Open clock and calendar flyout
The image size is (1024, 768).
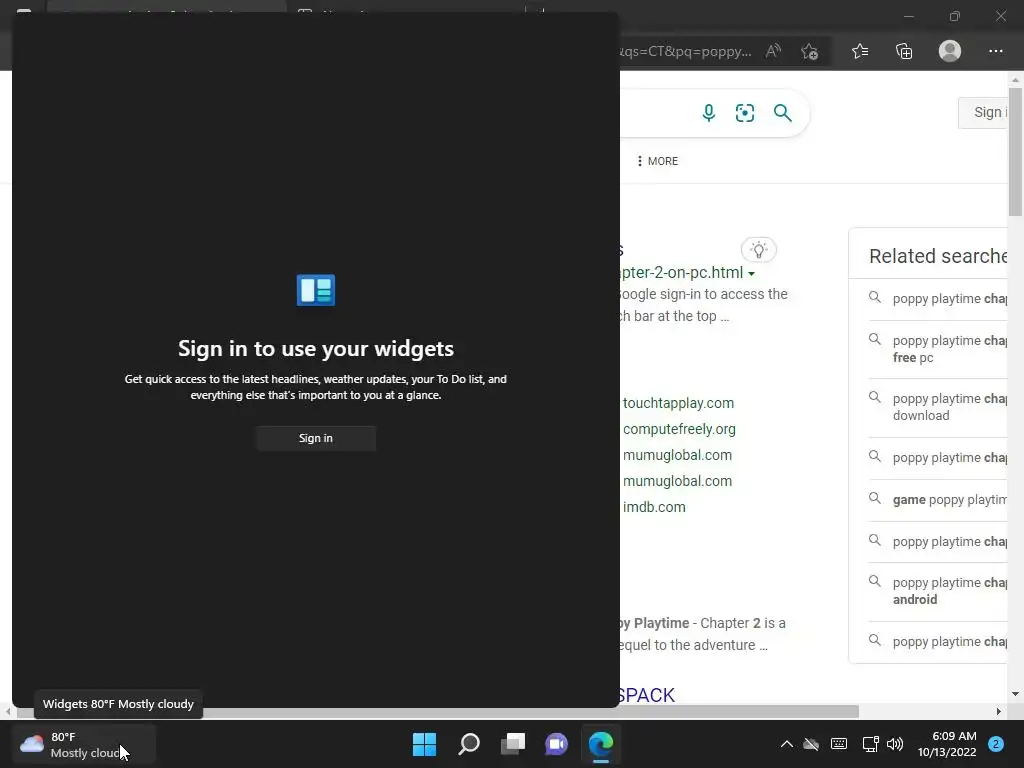pyautogui.click(x=947, y=744)
